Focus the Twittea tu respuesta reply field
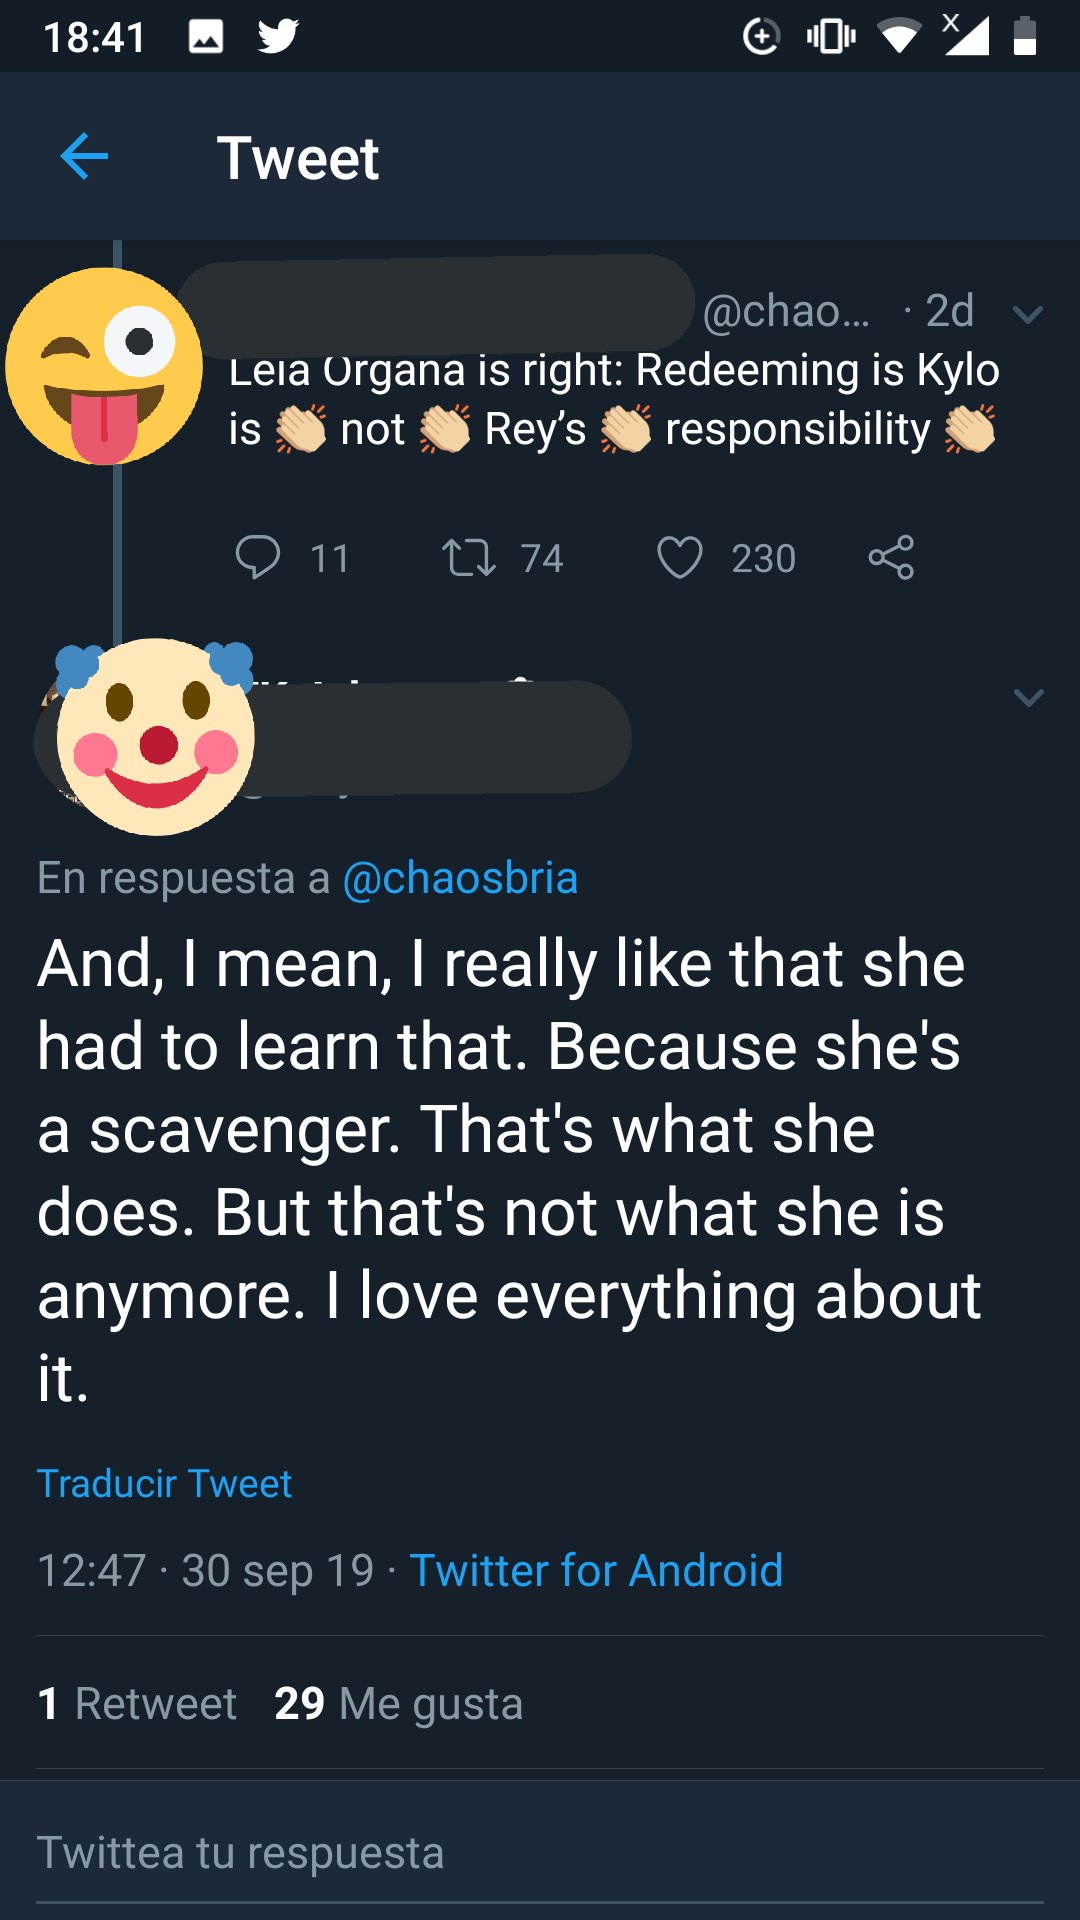This screenshot has width=1080, height=1920. (x=540, y=1852)
